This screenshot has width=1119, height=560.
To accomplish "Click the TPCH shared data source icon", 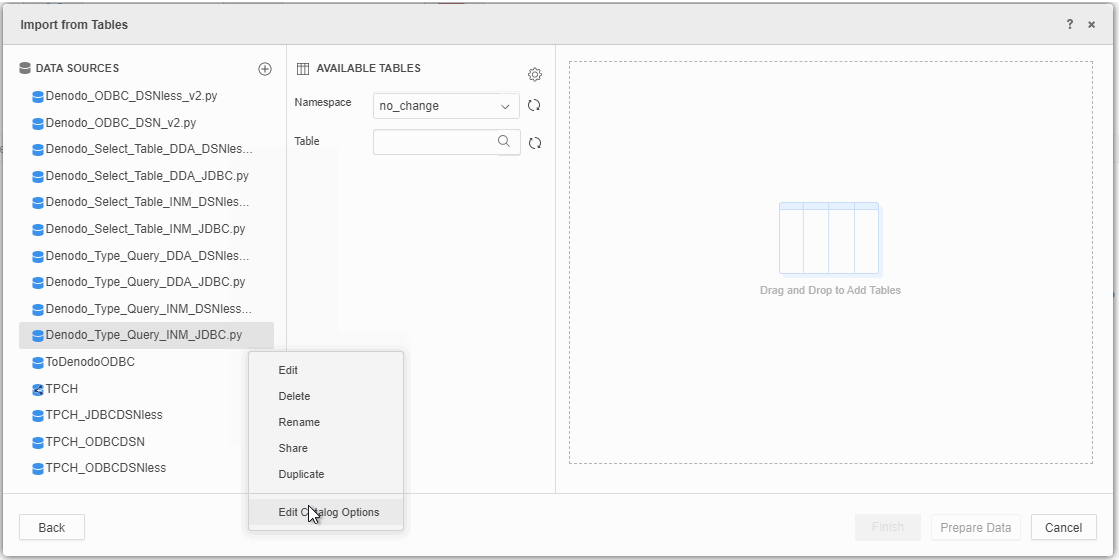I will [x=38, y=389].
